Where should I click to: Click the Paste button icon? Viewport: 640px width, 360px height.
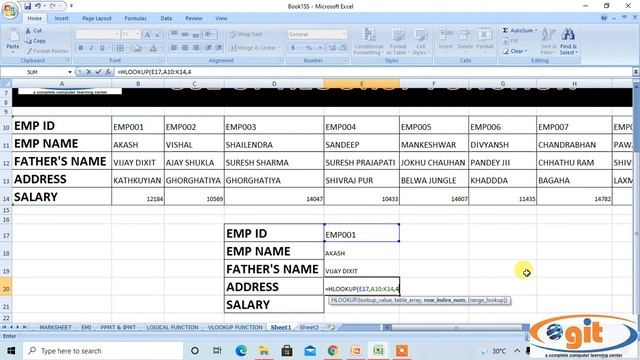tap(13, 36)
